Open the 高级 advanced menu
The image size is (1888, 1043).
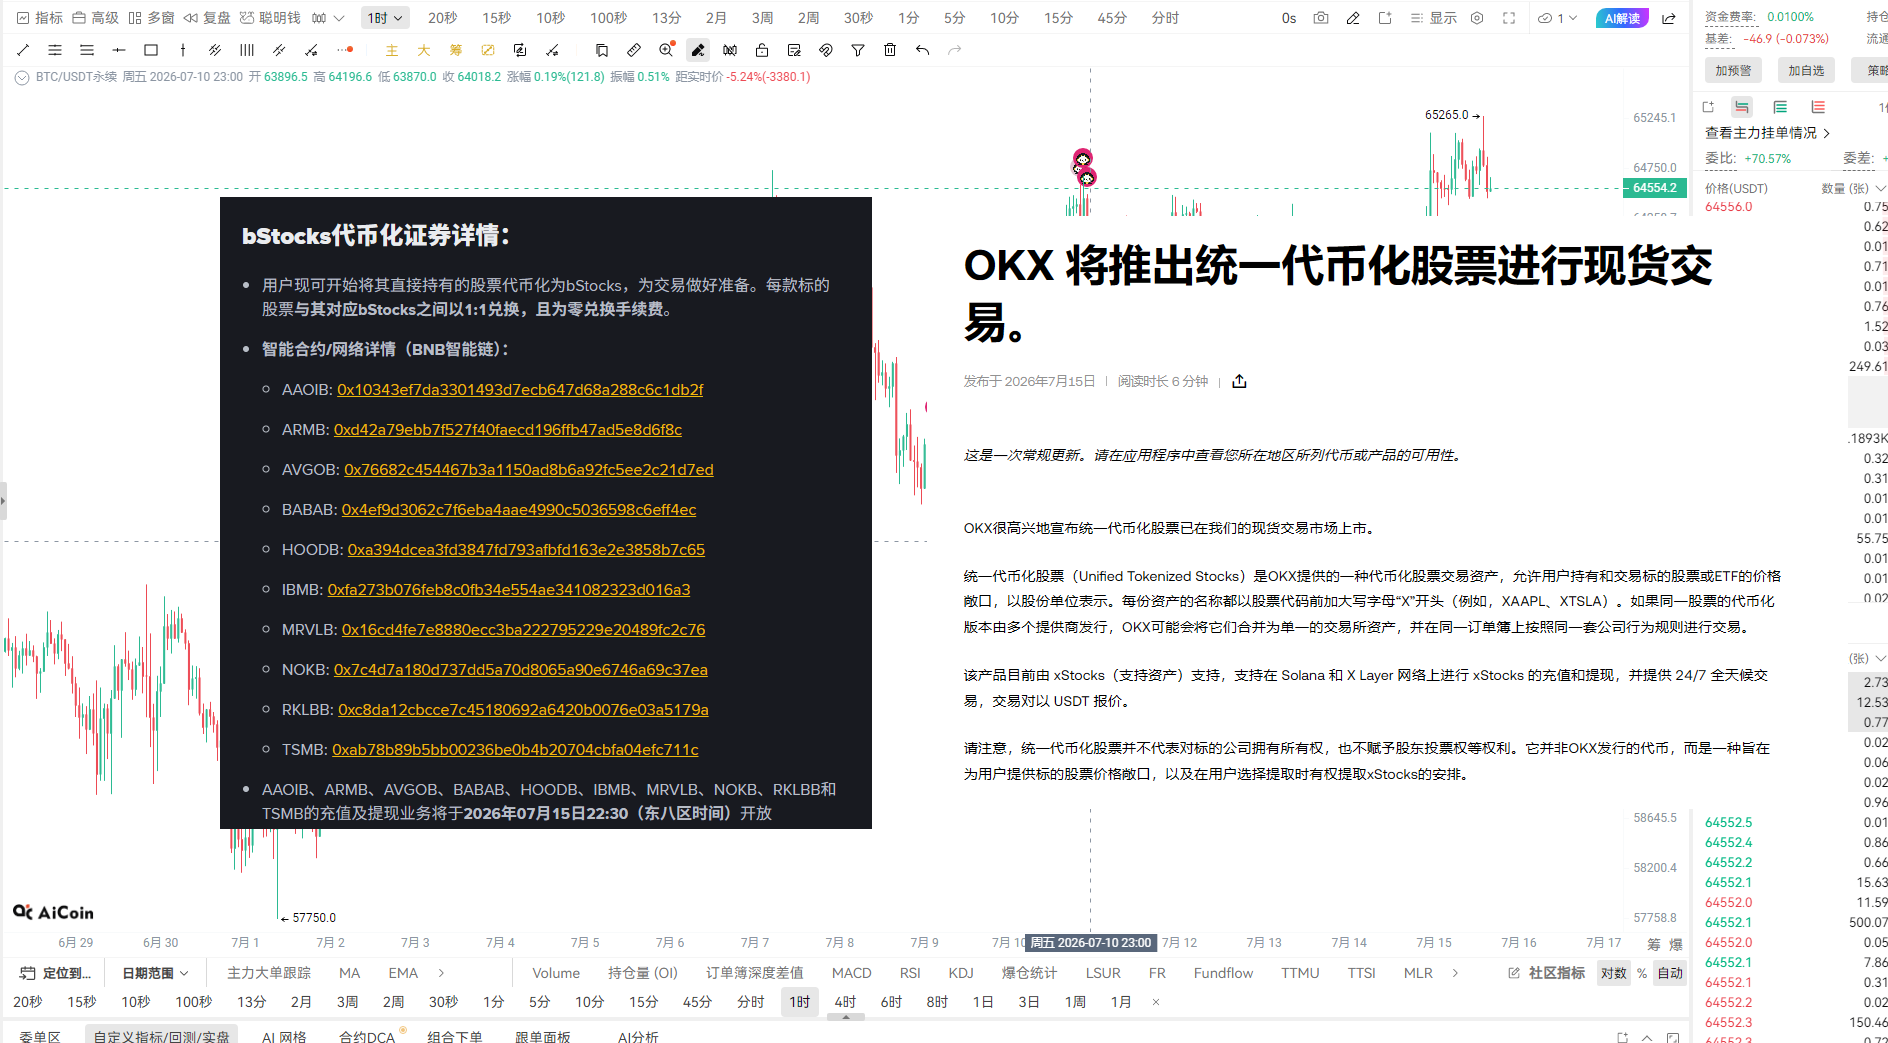(x=96, y=18)
